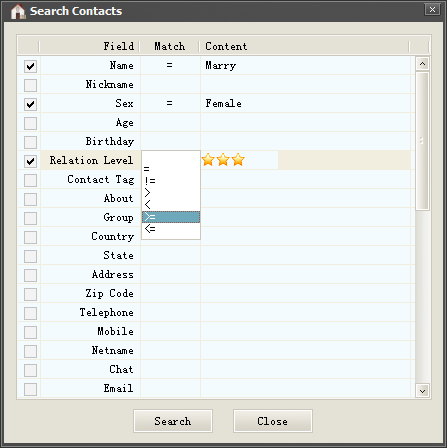This screenshot has width=447, height=448.
Task: Uncheck the Name field checkbox
Action: pyautogui.click(x=30, y=66)
